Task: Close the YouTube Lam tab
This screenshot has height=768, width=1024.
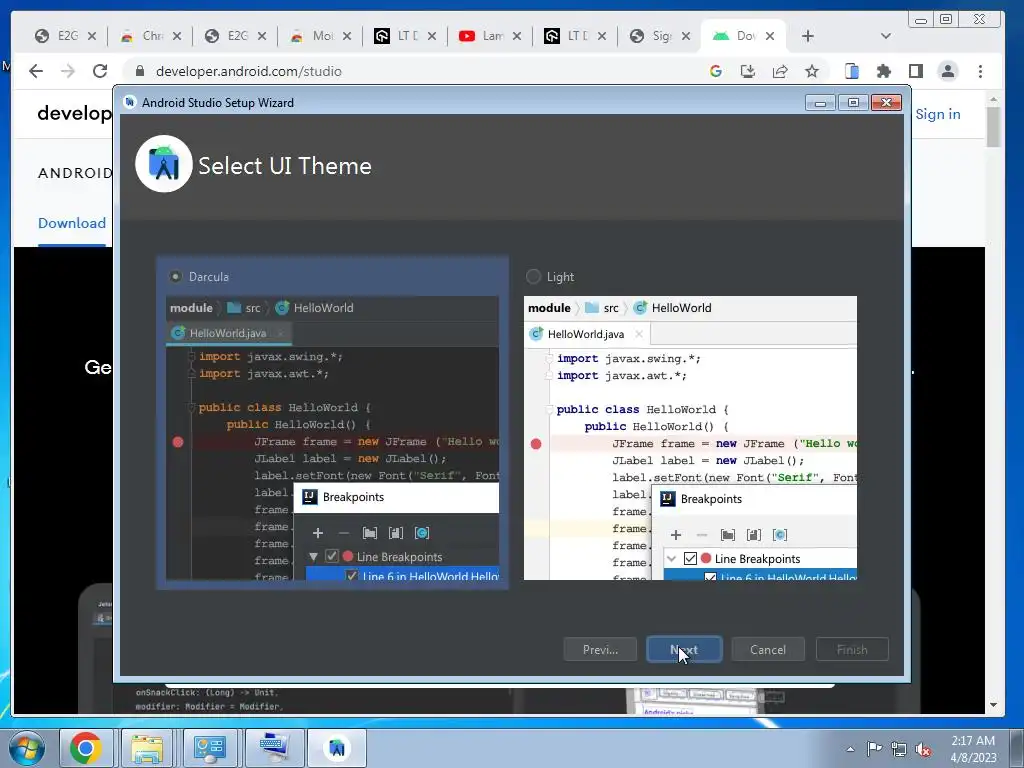Action: (517, 36)
